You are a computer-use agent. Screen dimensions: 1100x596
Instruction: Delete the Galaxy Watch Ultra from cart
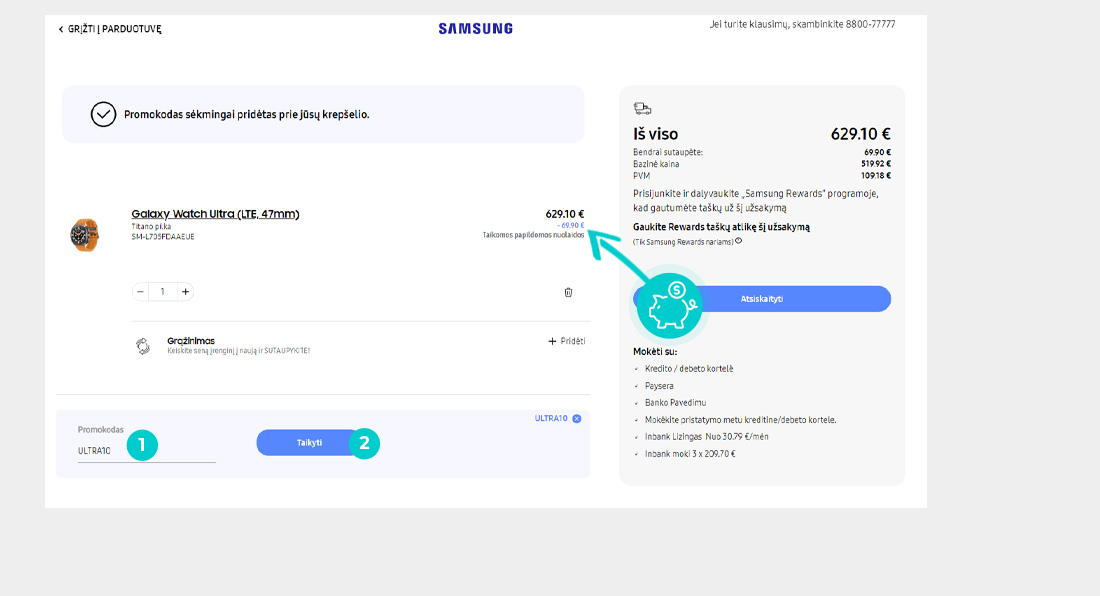point(568,292)
